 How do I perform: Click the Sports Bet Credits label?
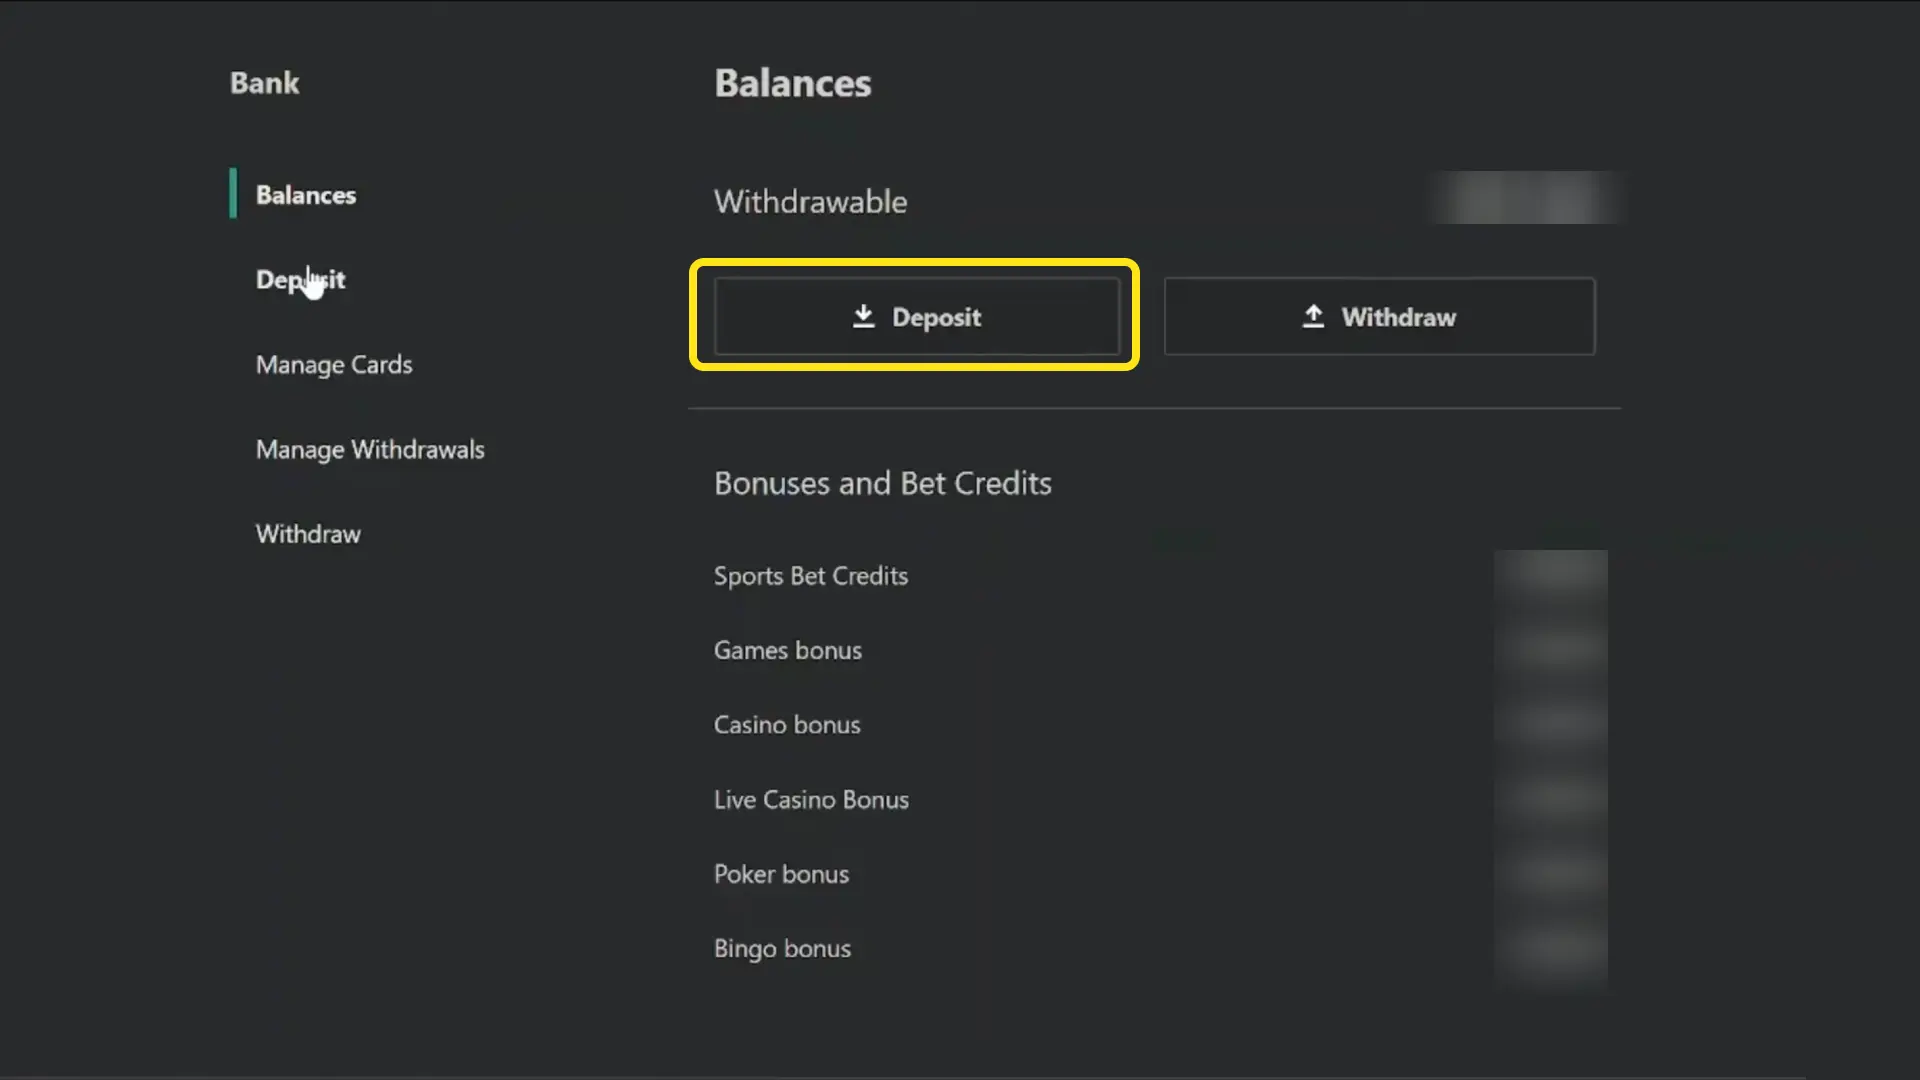pos(811,576)
